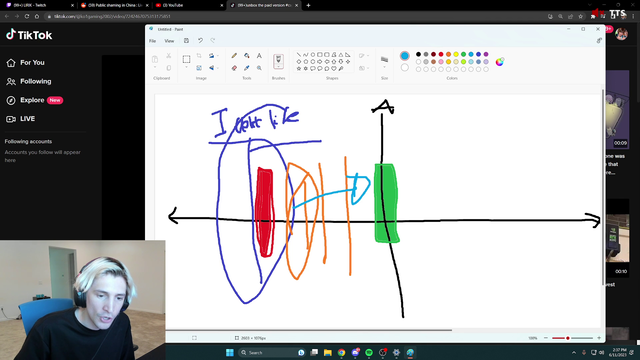Click the Paint horizontal scrollbar

click(x=309, y=330)
